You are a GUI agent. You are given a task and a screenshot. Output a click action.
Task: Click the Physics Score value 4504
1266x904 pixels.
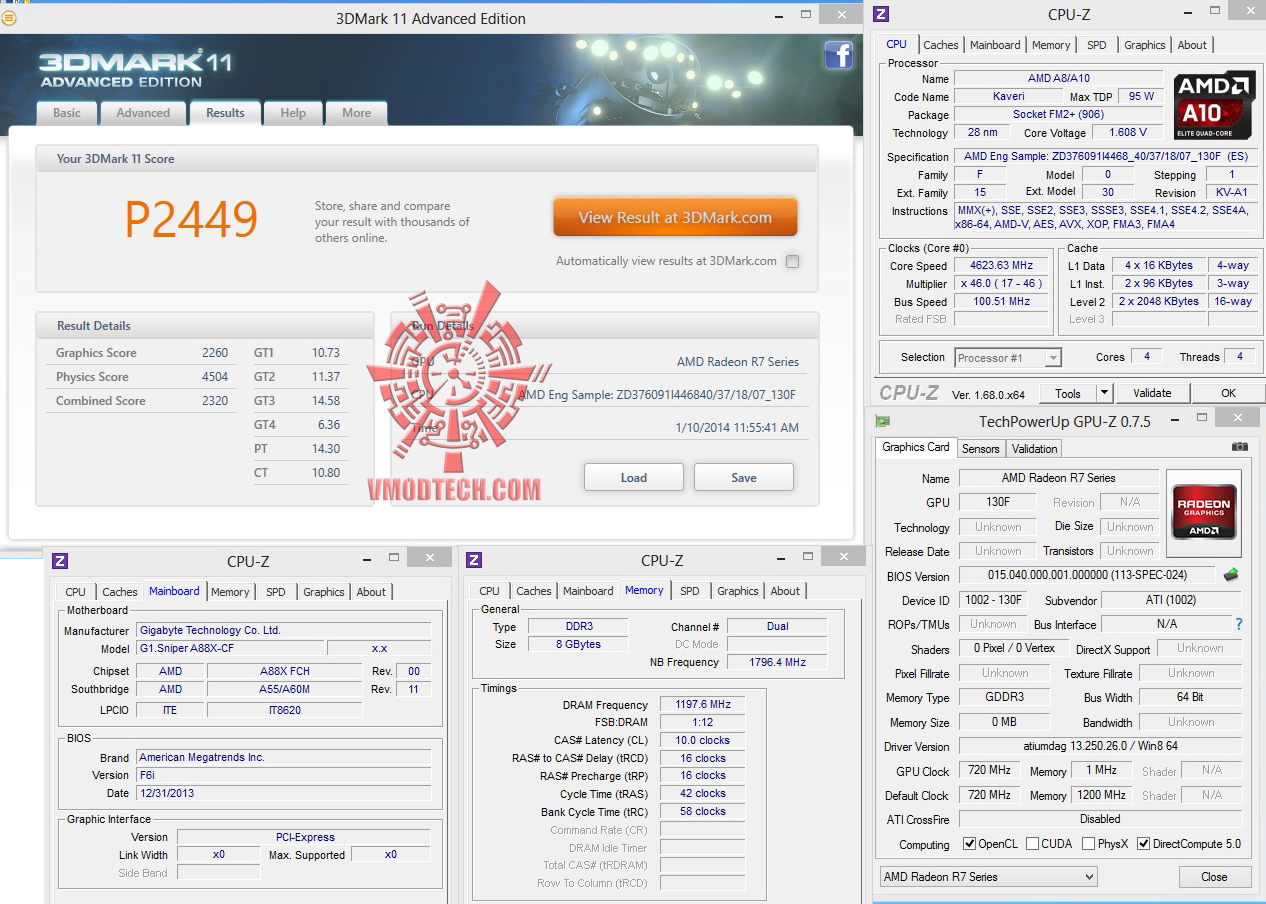coord(215,377)
